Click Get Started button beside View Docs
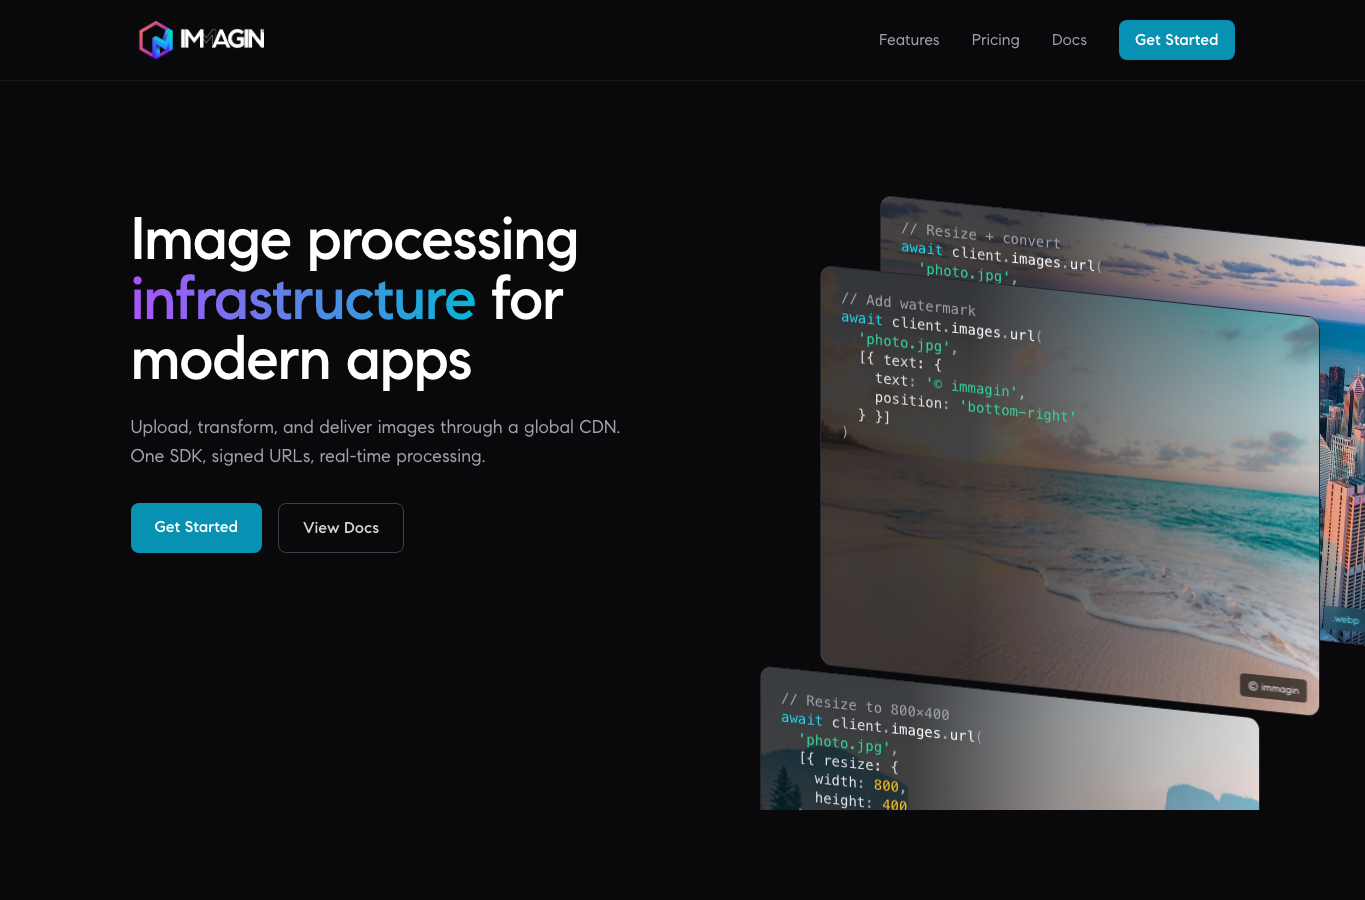Screen dimensions: 1365x900 click(x=196, y=528)
